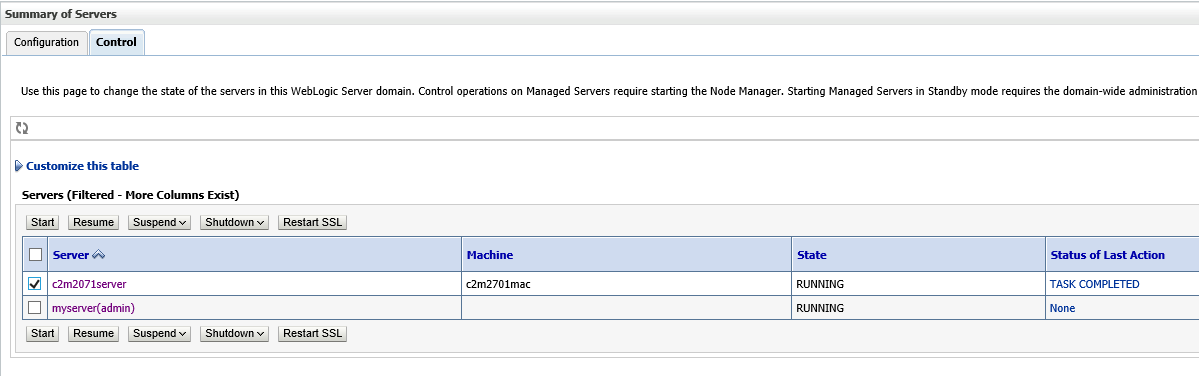Click the top Start button

(43, 222)
